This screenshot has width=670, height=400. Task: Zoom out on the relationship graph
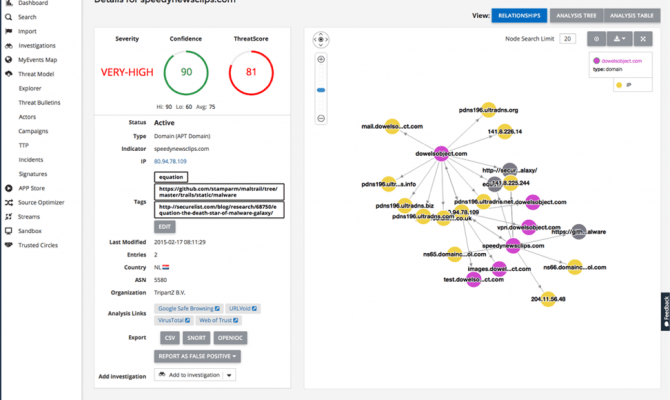tap(321, 118)
